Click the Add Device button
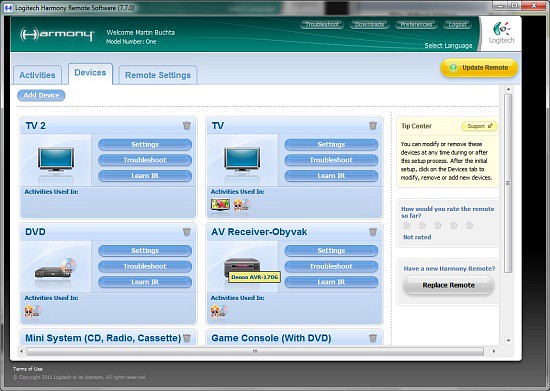This screenshot has height=391, width=550. pyautogui.click(x=41, y=95)
